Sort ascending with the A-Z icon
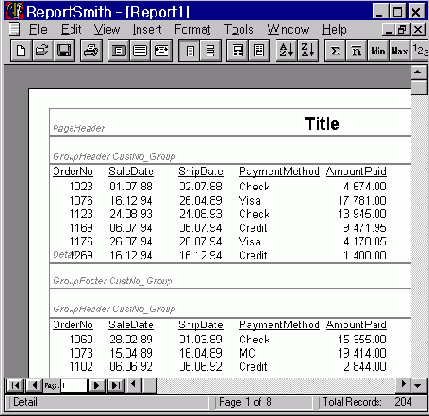429x416 pixels. 286,51
